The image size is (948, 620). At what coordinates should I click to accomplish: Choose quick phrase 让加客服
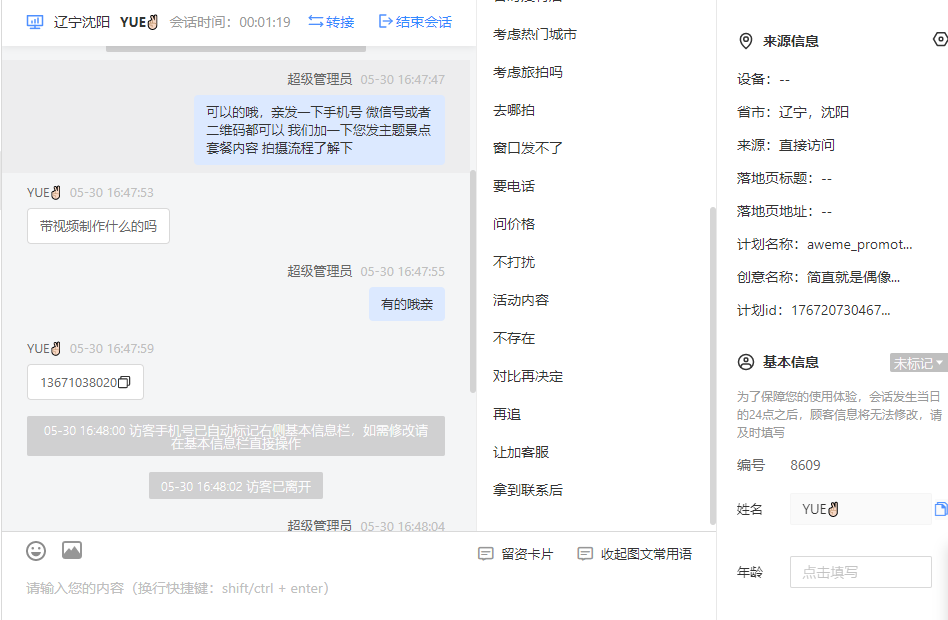click(x=521, y=452)
